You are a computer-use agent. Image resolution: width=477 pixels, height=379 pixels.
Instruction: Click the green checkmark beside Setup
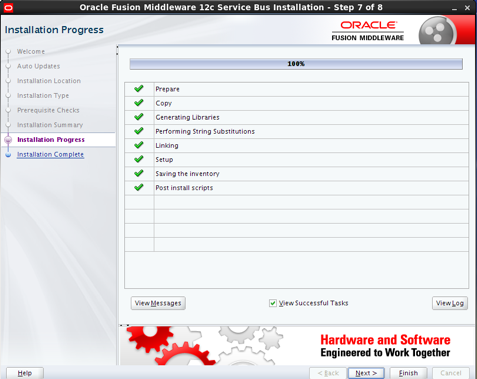139,159
